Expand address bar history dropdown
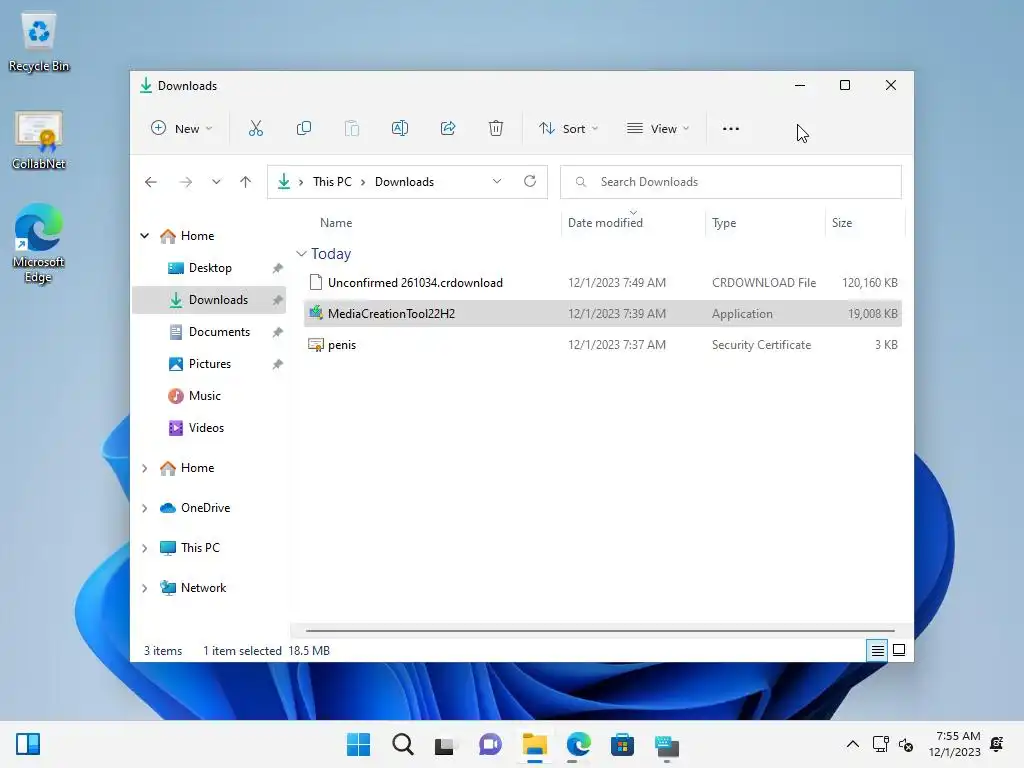This screenshot has width=1024, height=768. click(x=497, y=182)
